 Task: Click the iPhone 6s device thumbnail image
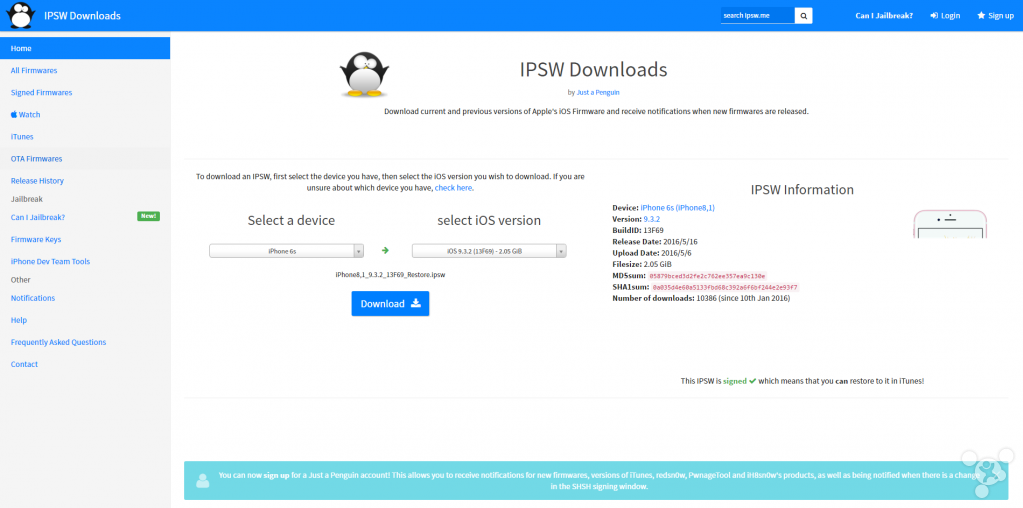950,224
